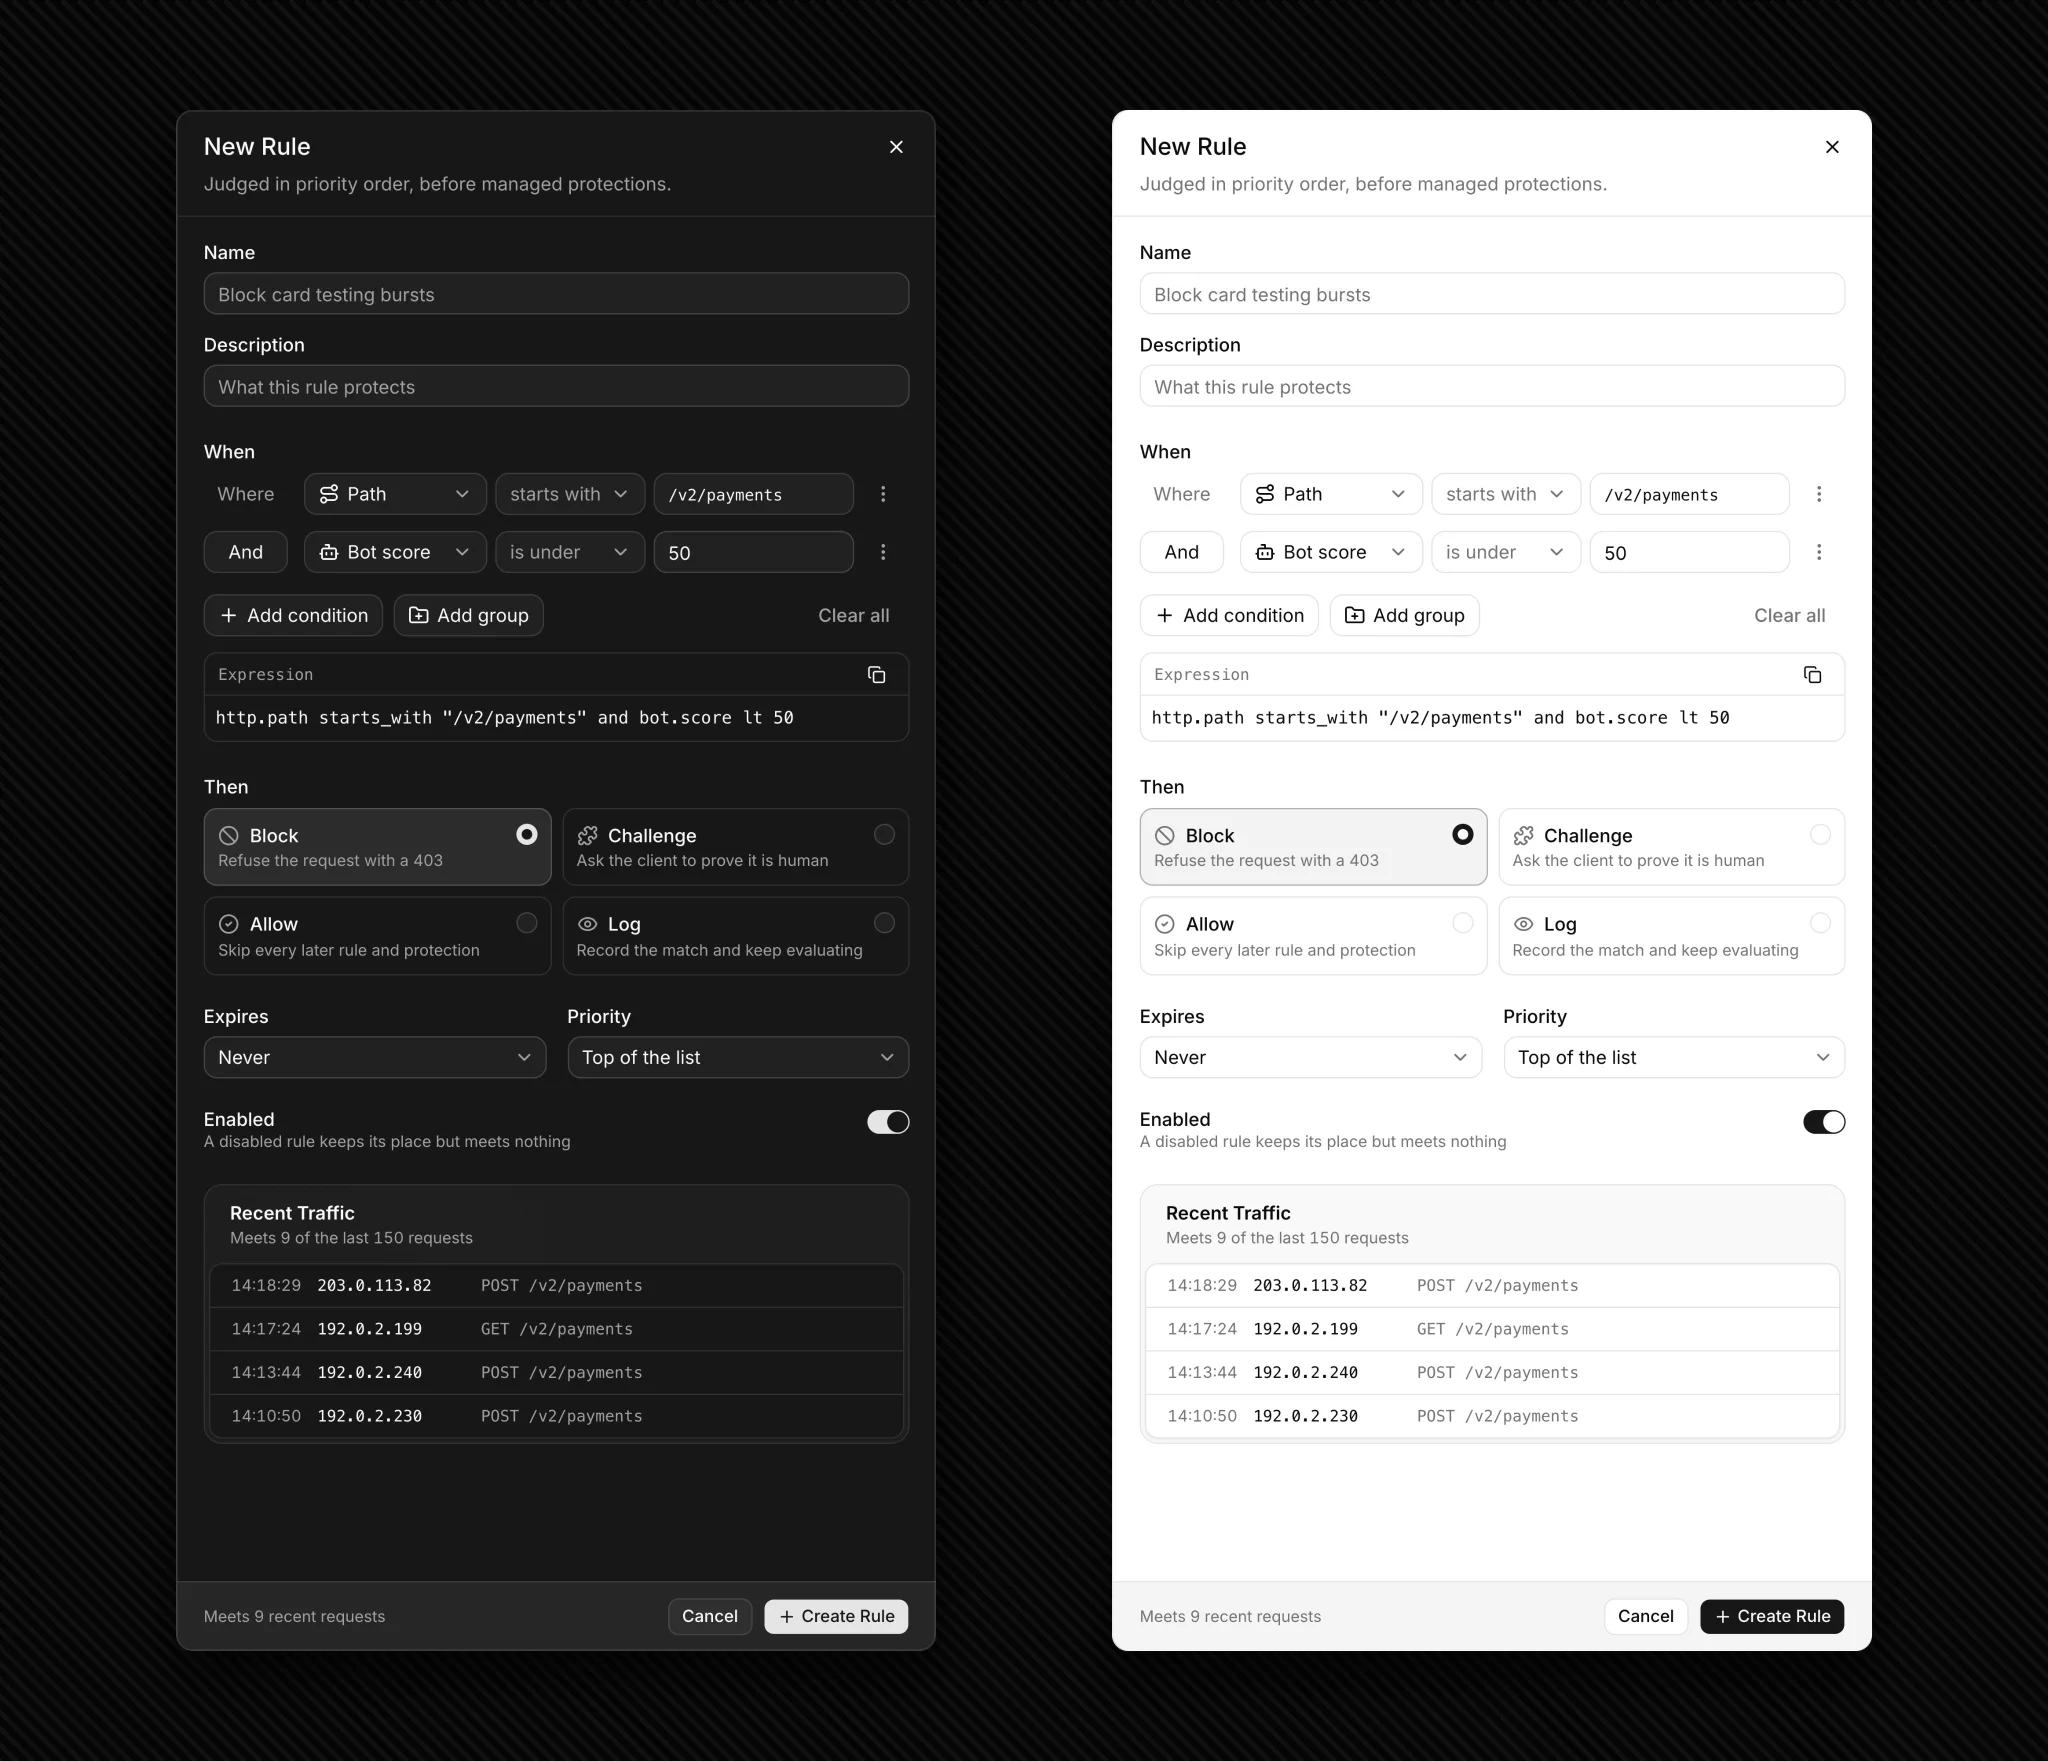Open Path field dropdown in light panel
The width and height of the screenshot is (2048, 1761).
pos(1331,494)
